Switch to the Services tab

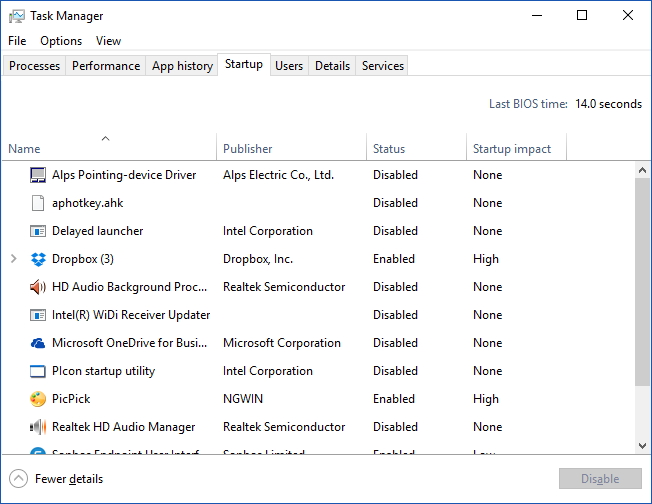tap(383, 66)
